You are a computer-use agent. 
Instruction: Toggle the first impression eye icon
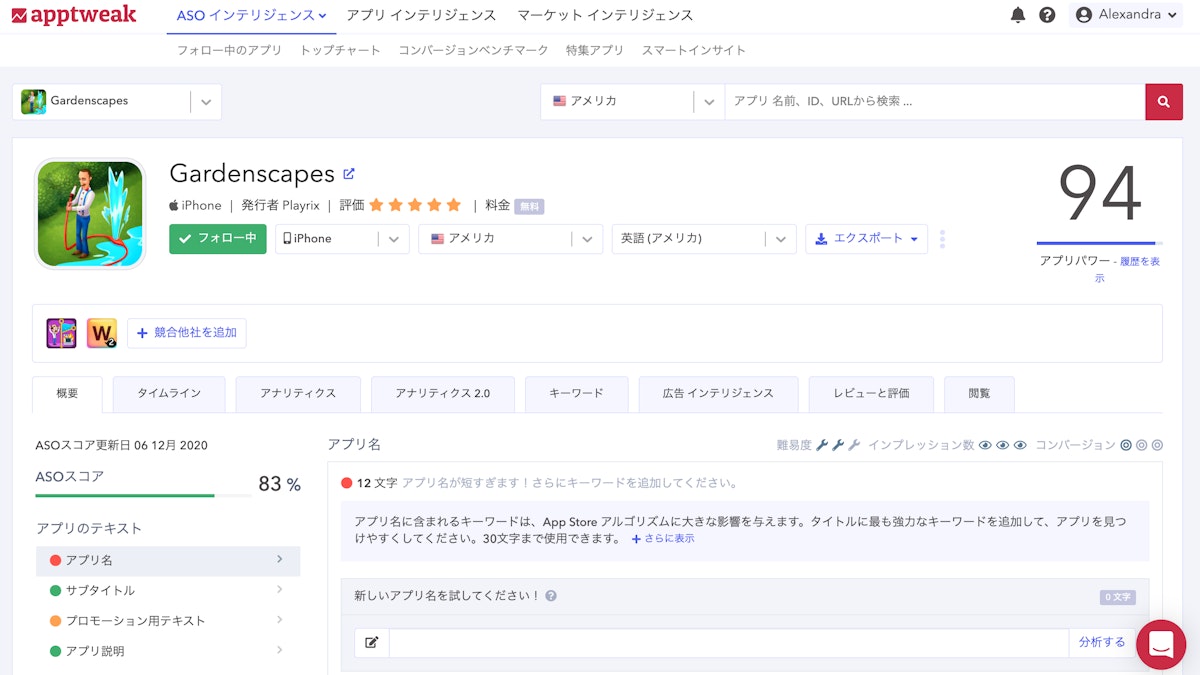click(x=984, y=445)
